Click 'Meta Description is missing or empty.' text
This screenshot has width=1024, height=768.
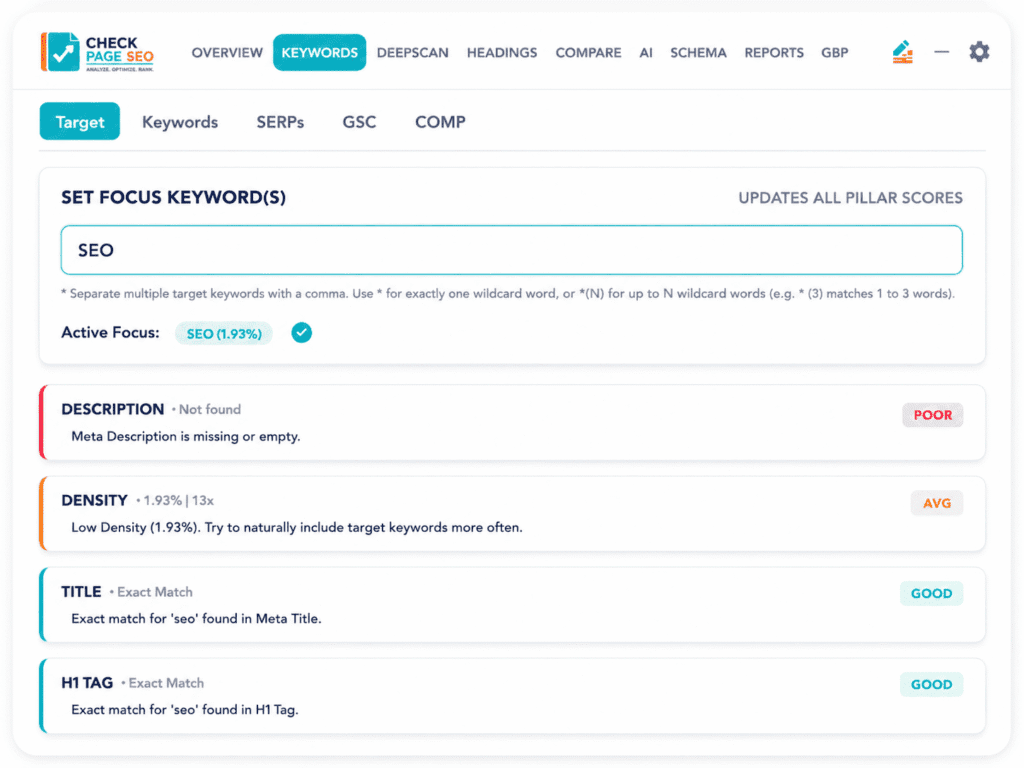point(185,436)
